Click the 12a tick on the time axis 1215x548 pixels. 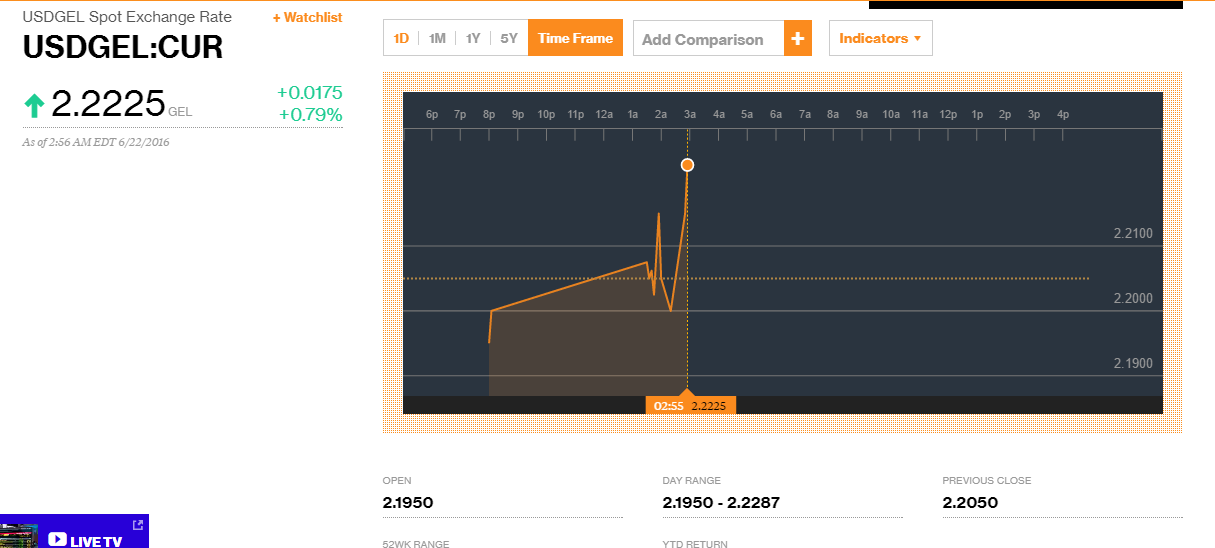tap(604, 115)
